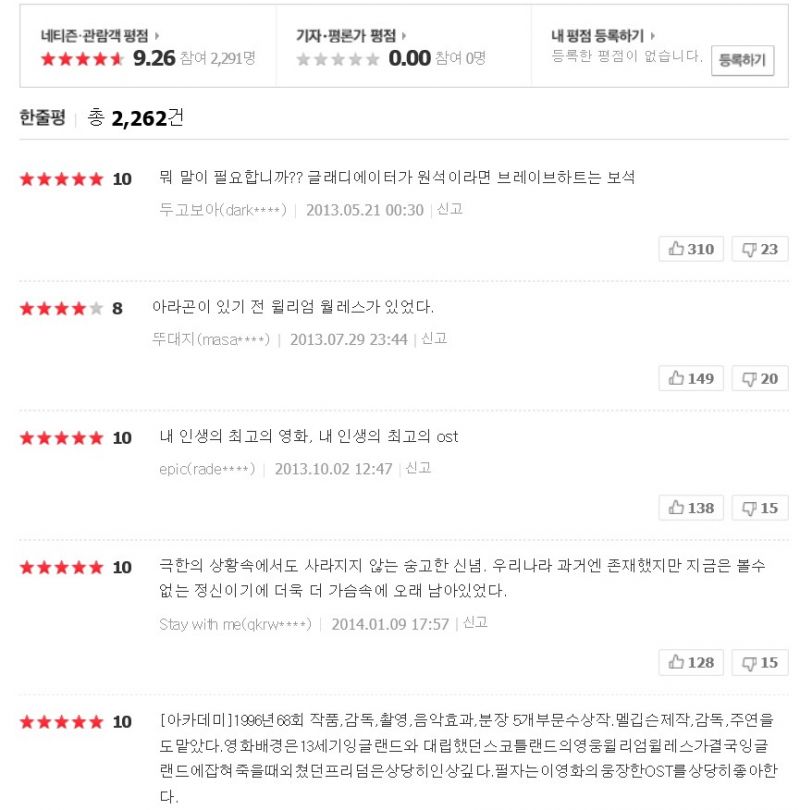Viewport: 800px width, 810px height.
Task: Click the 등록하기 button
Action: click(742, 60)
